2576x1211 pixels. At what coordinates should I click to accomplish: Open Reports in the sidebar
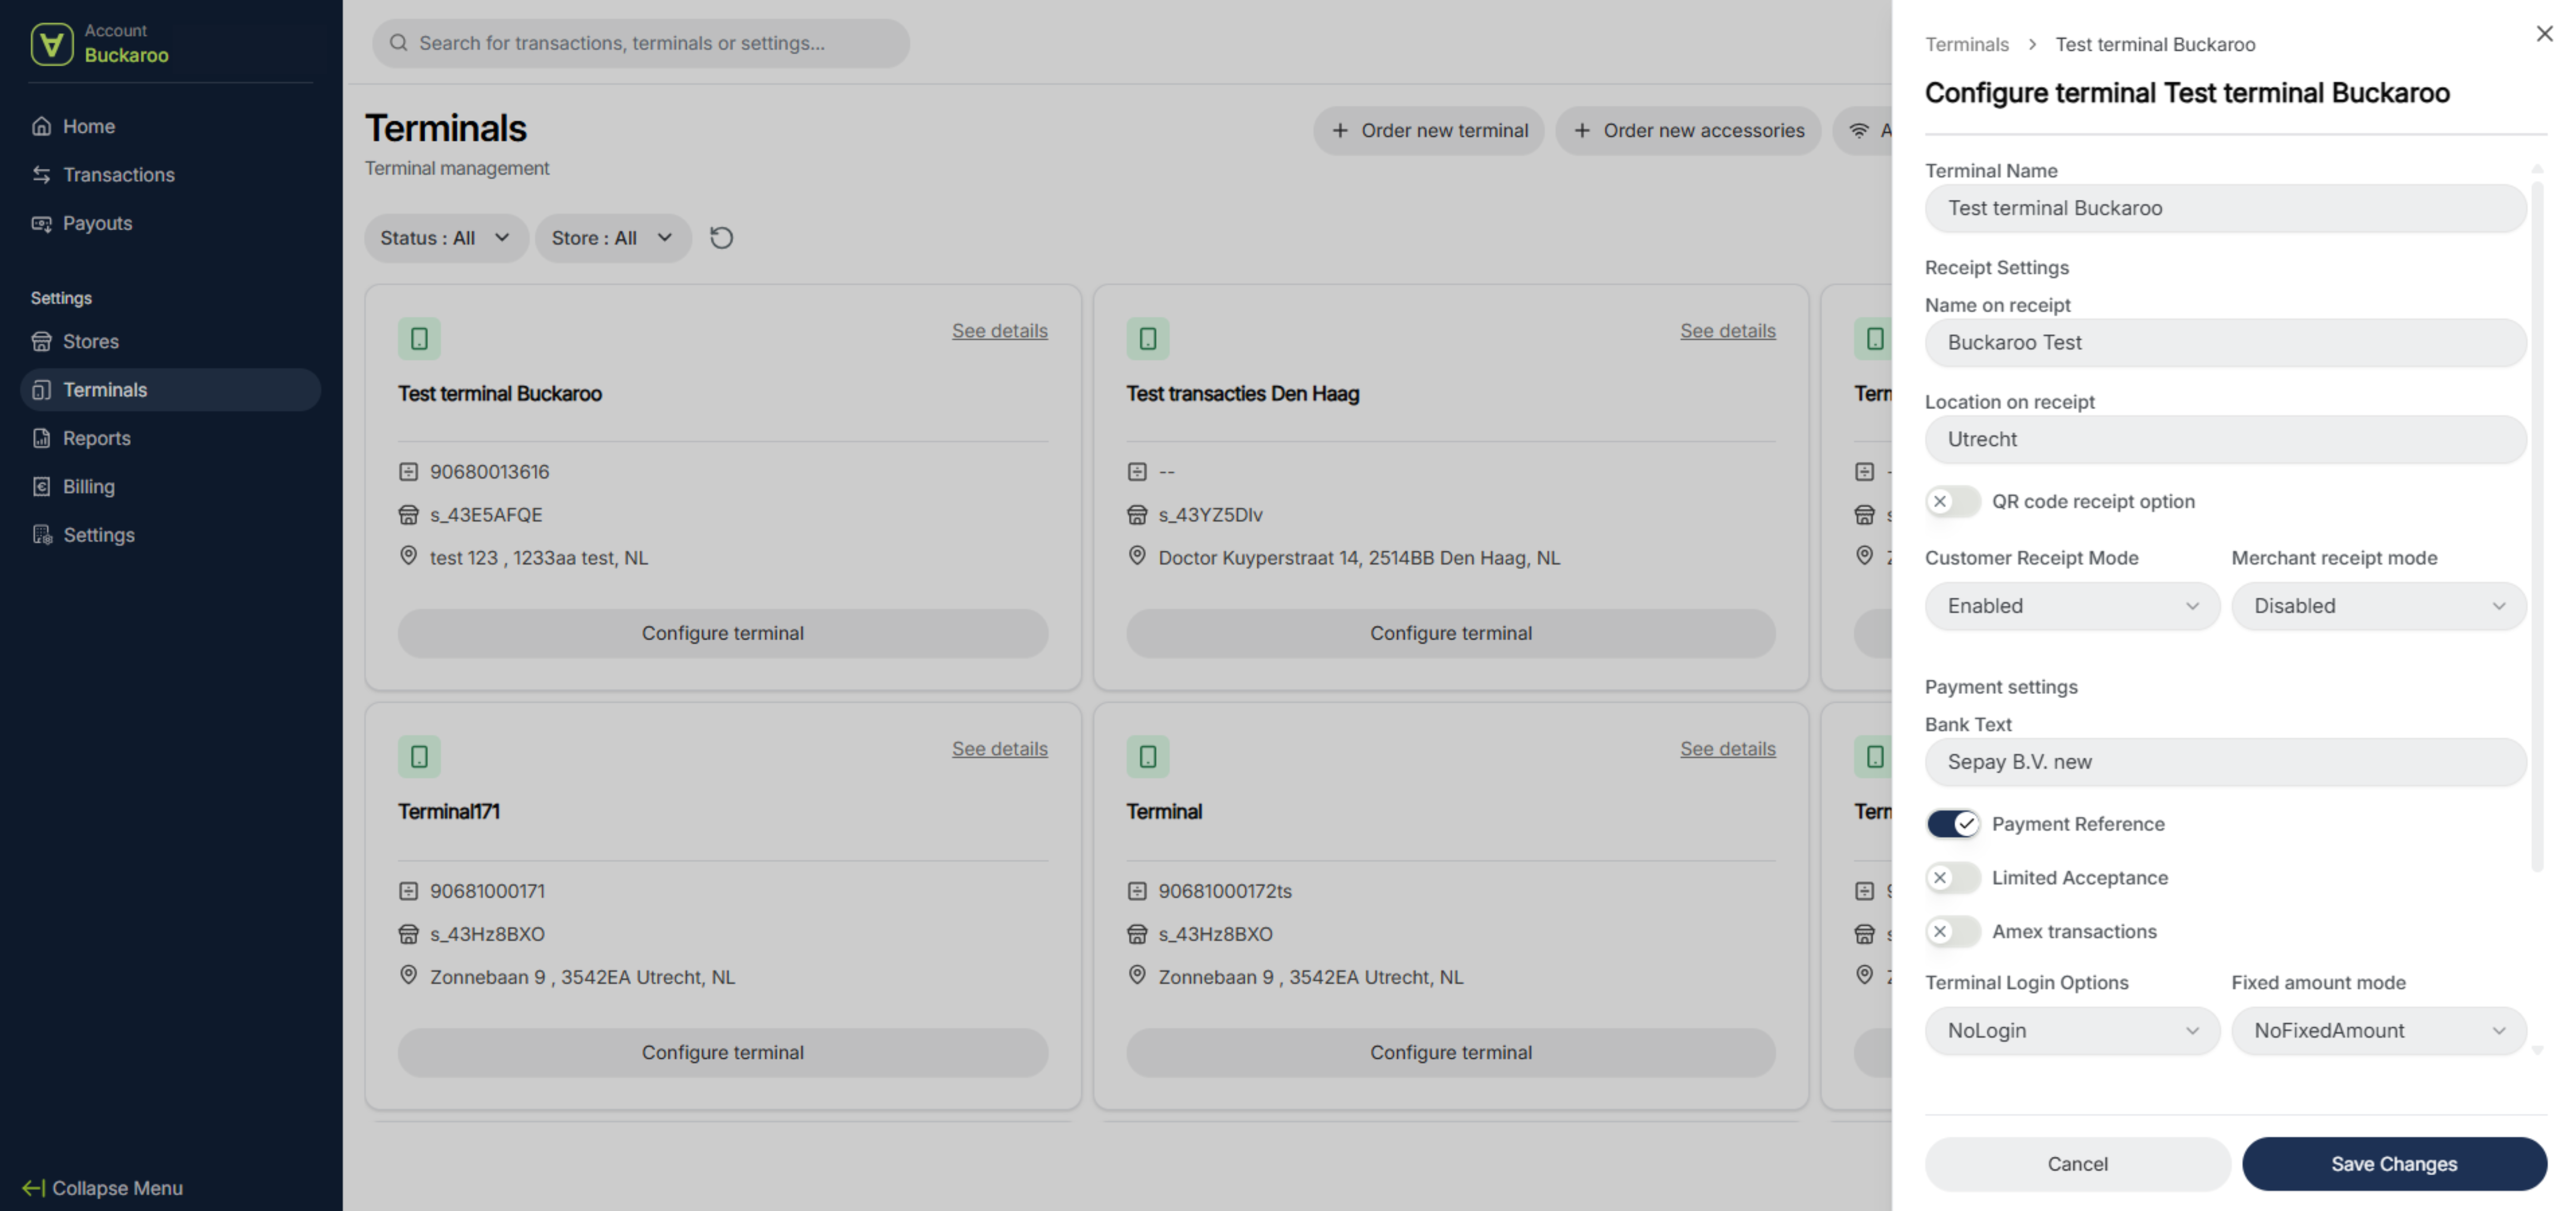(170, 438)
